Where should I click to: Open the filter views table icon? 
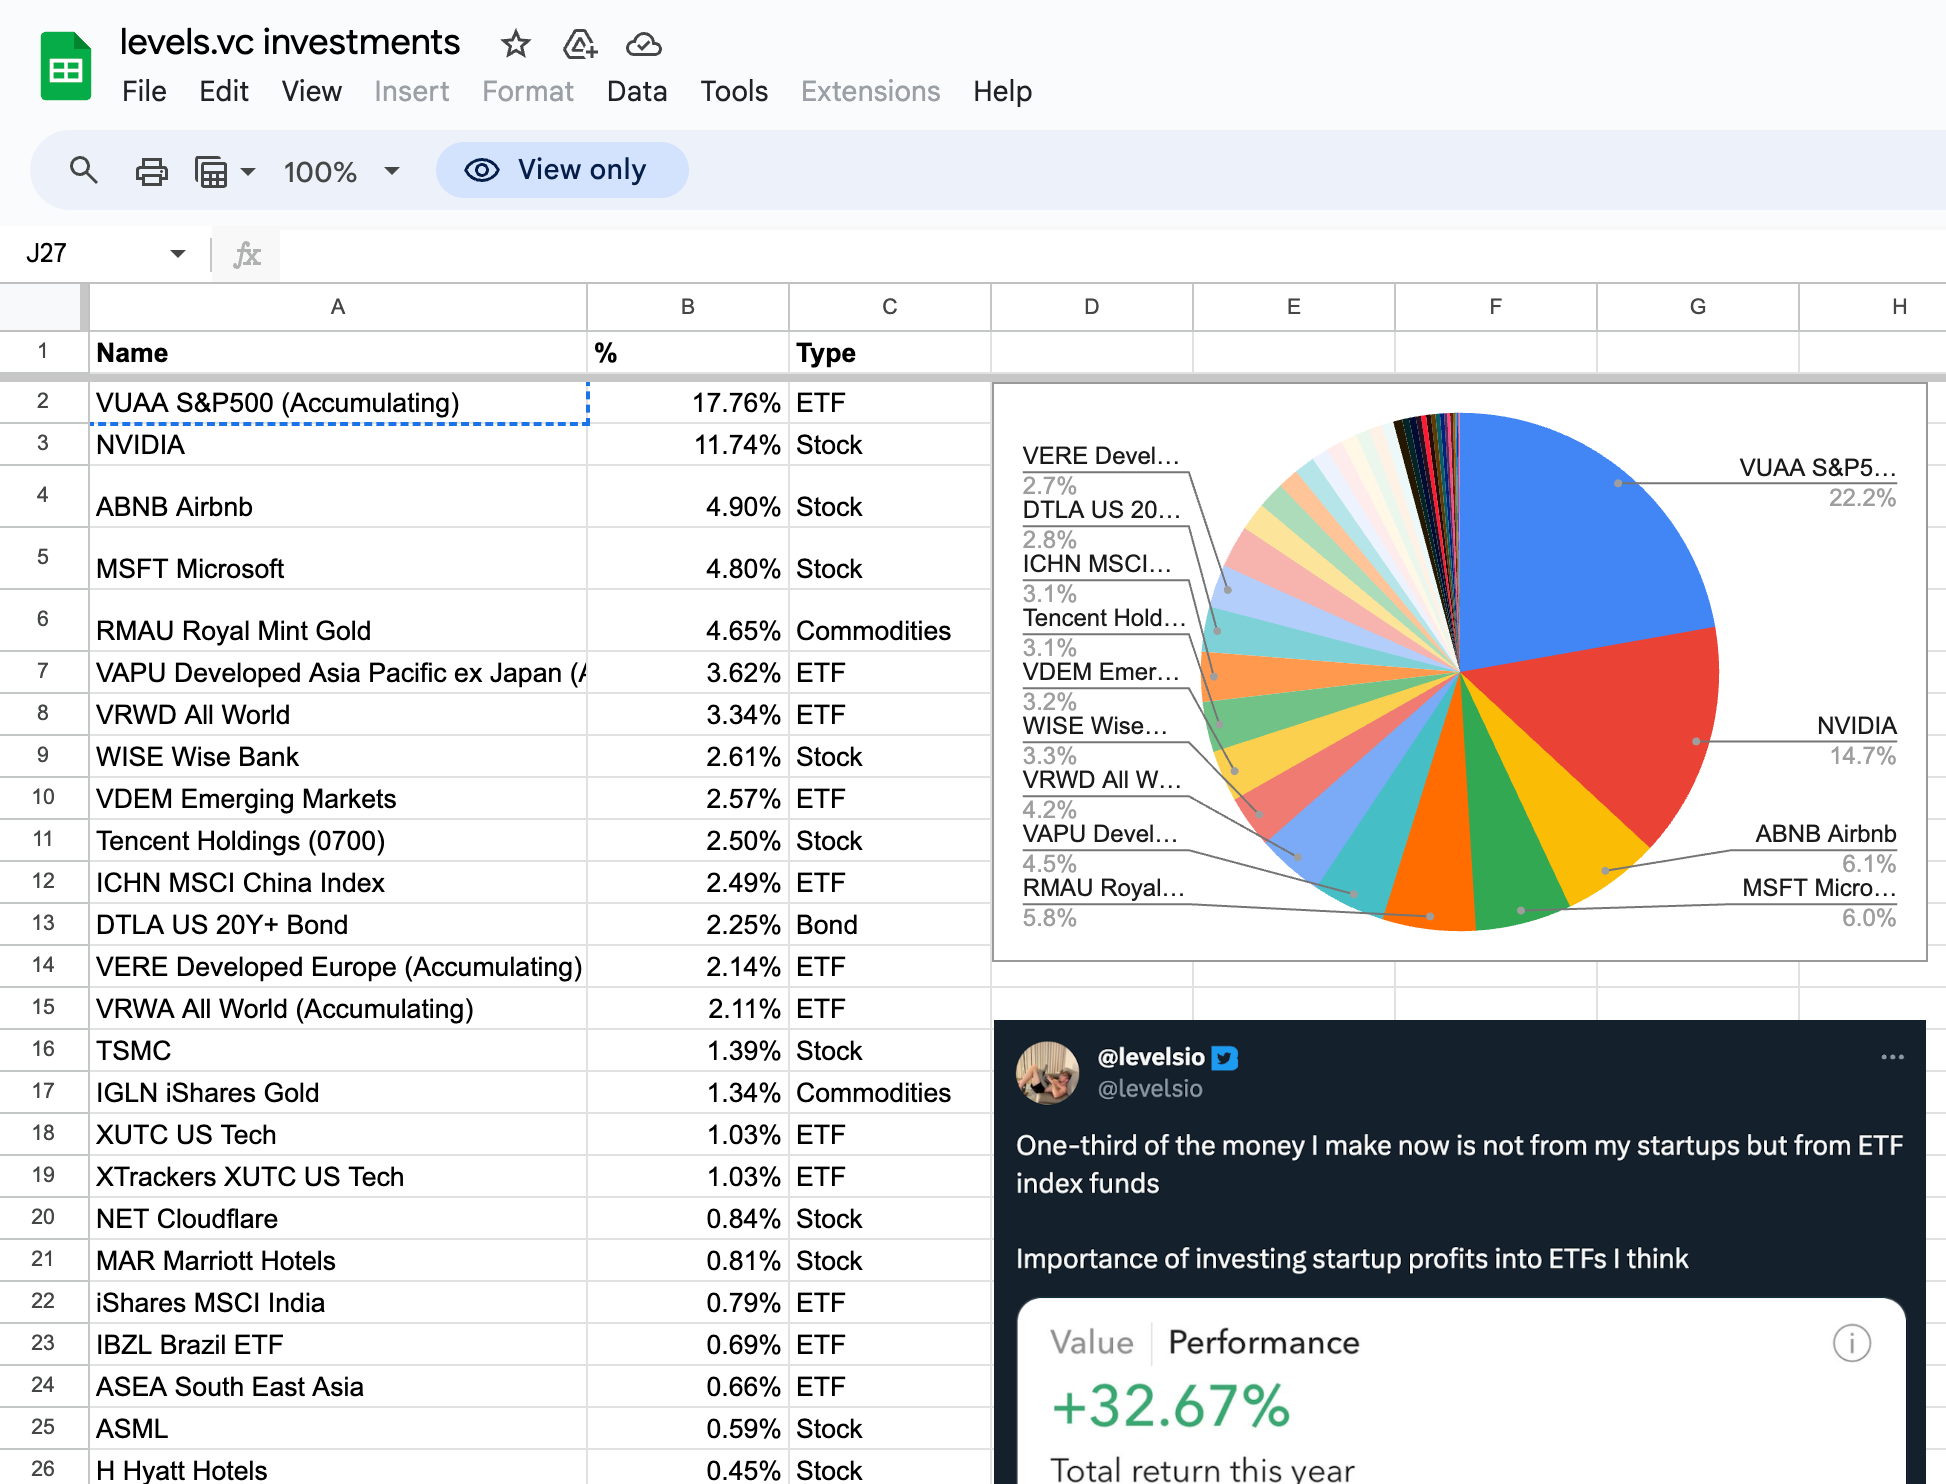click(x=211, y=171)
